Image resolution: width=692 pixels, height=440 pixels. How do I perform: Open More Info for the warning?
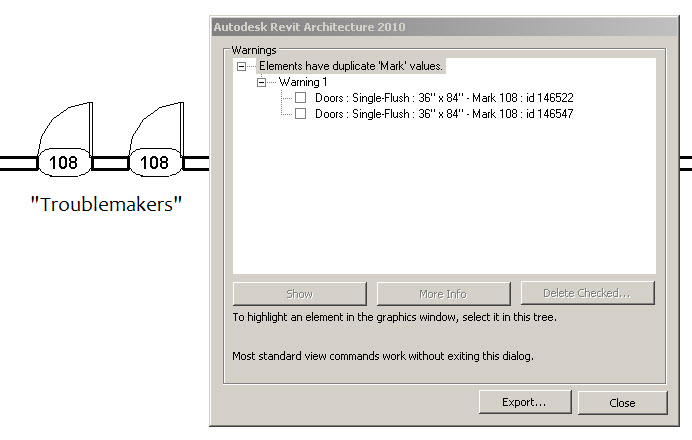(444, 294)
